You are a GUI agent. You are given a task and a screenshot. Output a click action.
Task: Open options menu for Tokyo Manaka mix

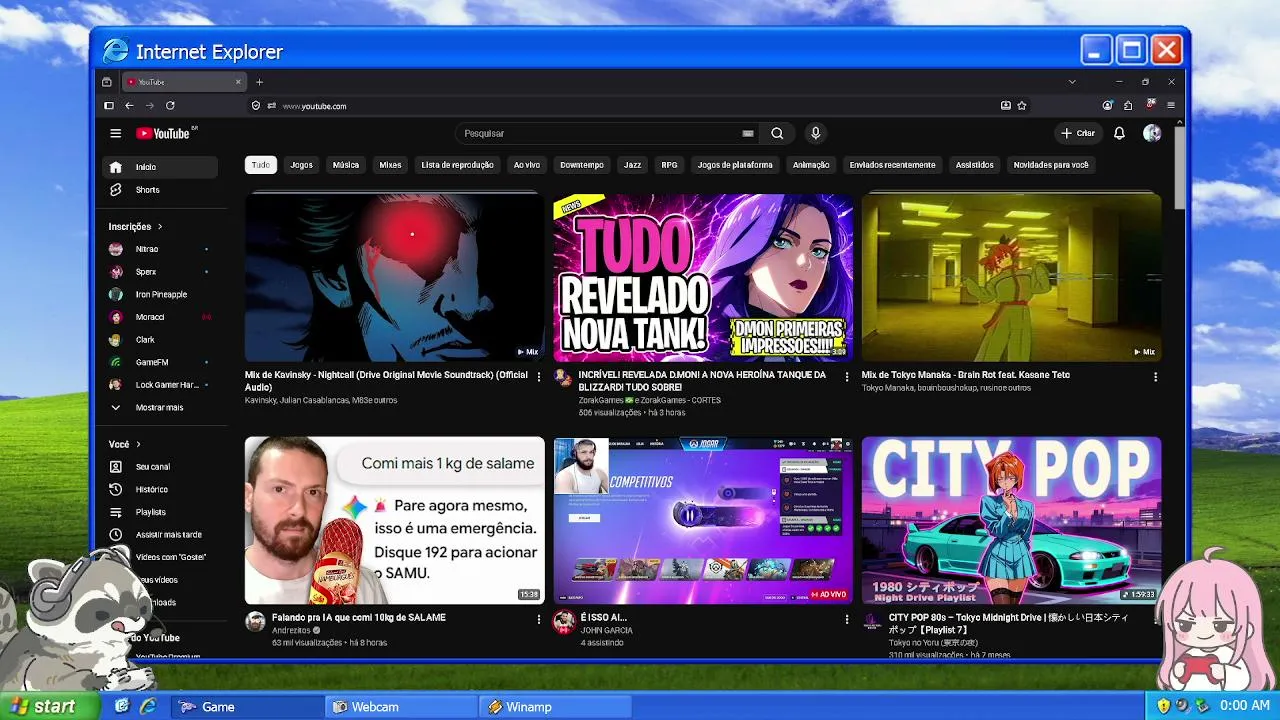(x=1155, y=377)
